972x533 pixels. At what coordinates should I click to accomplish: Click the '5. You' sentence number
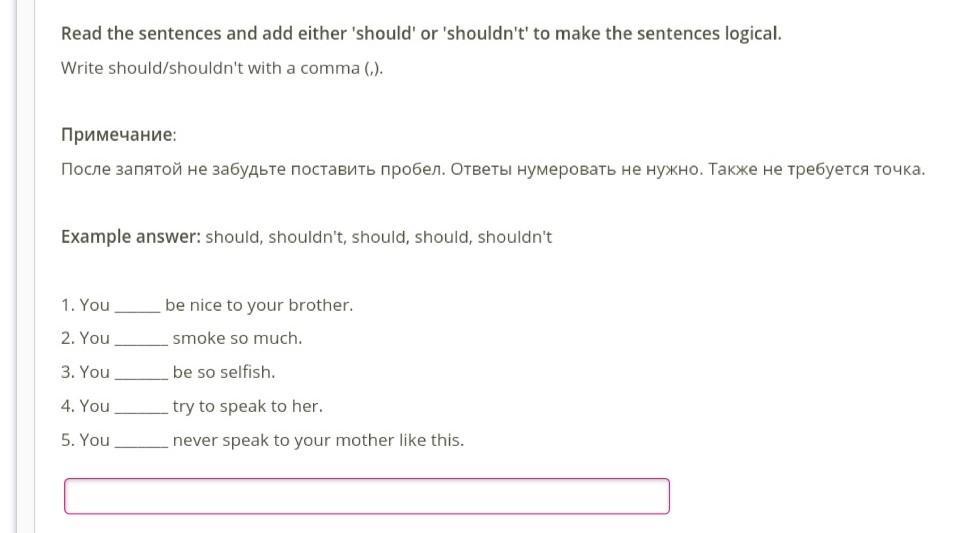coord(85,440)
